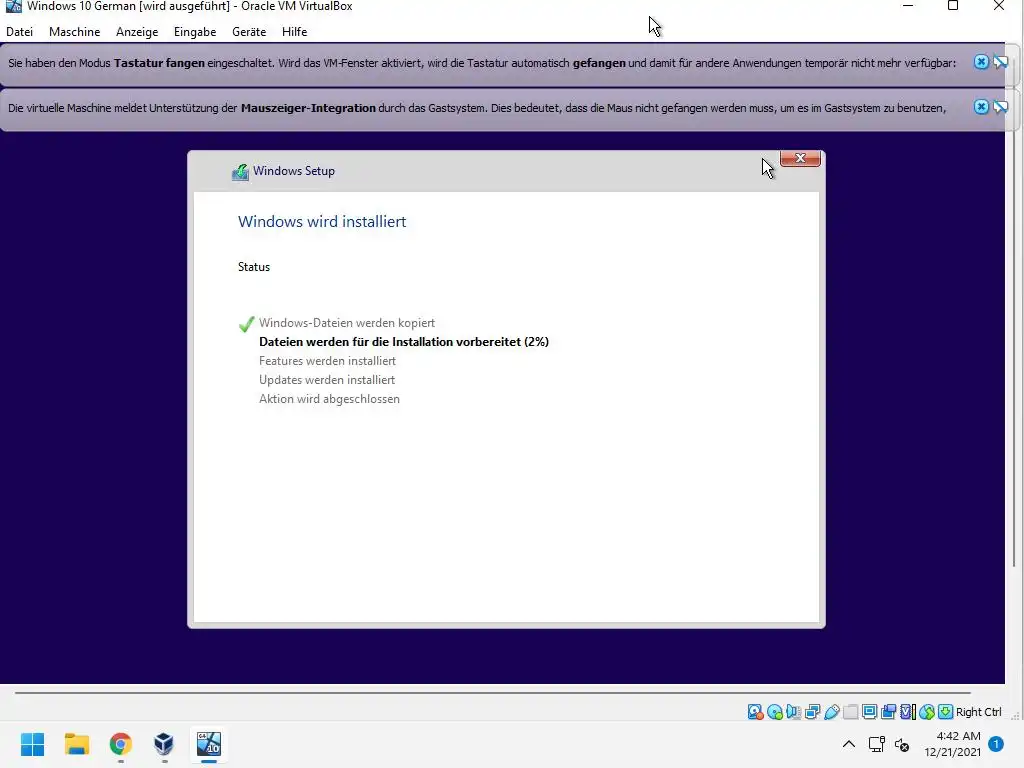1024x768 pixels.
Task: Click the display status icon
Action: [869, 712]
